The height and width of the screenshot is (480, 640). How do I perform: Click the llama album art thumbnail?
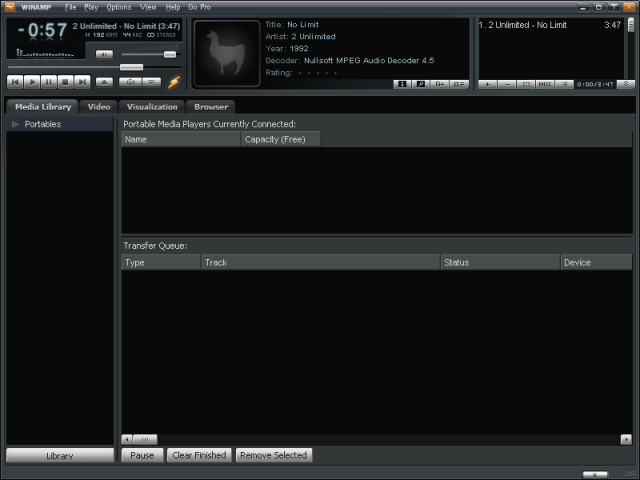click(x=227, y=53)
